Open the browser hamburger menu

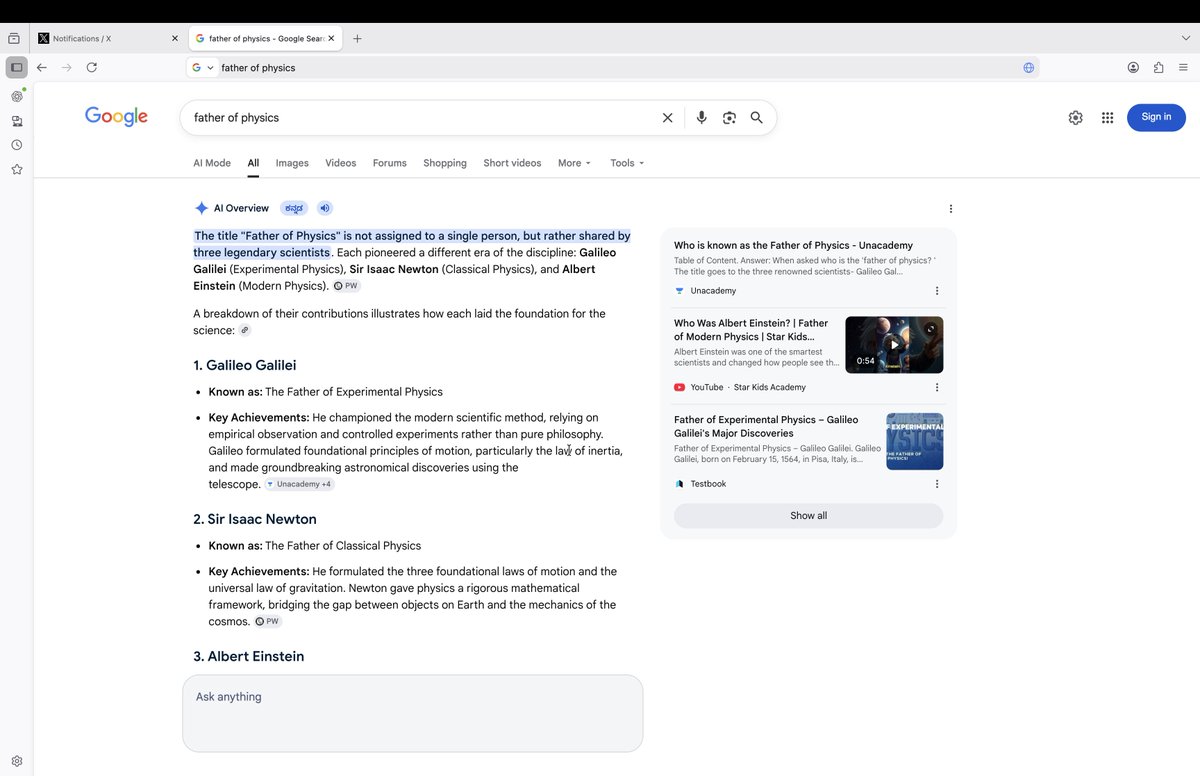point(1184,67)
